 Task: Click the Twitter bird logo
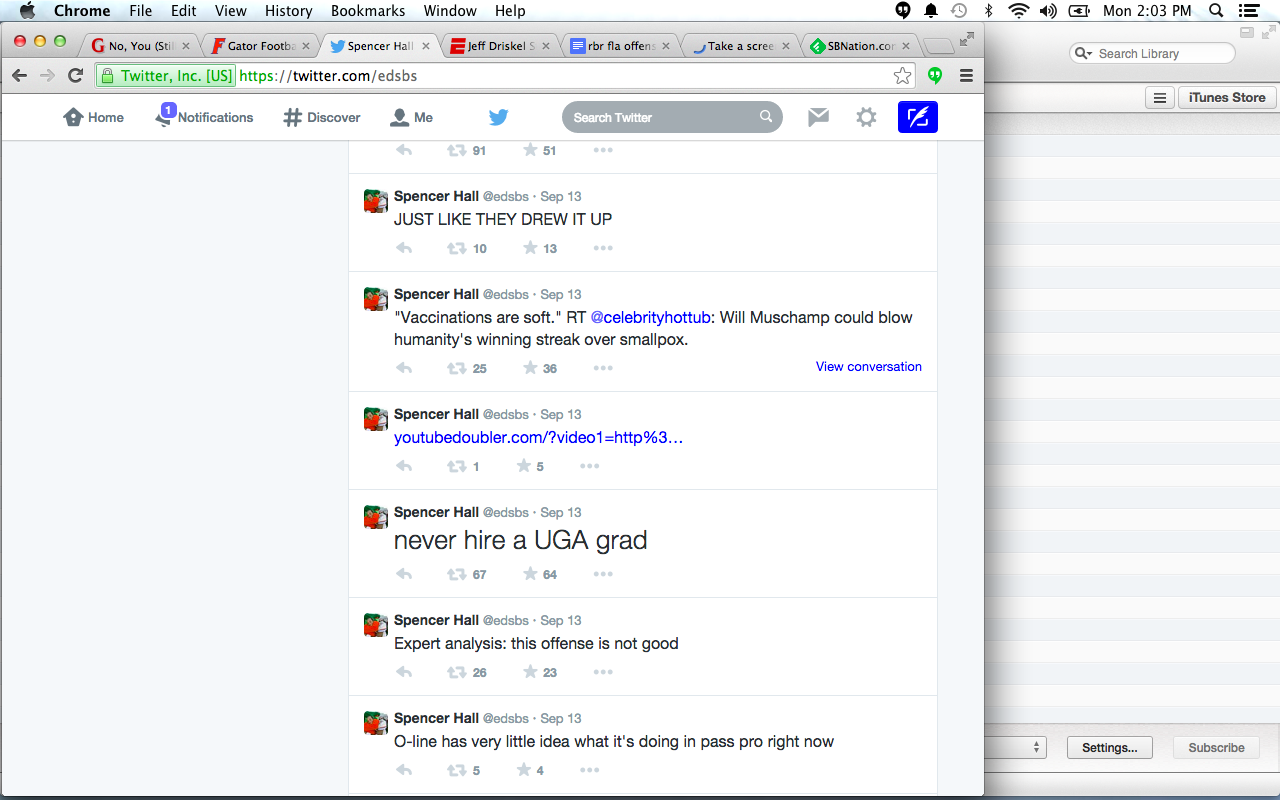499,117
